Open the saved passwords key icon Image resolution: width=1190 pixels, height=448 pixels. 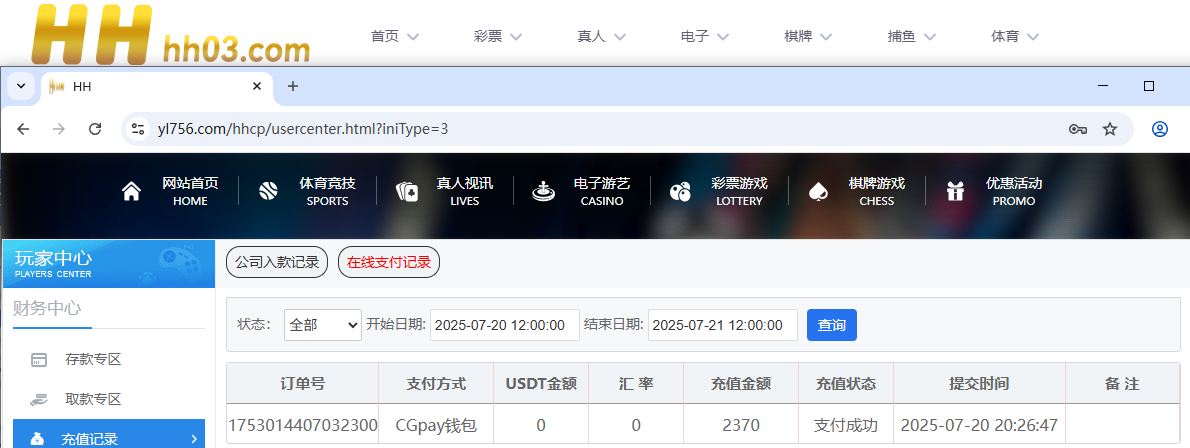point(1077,129)
